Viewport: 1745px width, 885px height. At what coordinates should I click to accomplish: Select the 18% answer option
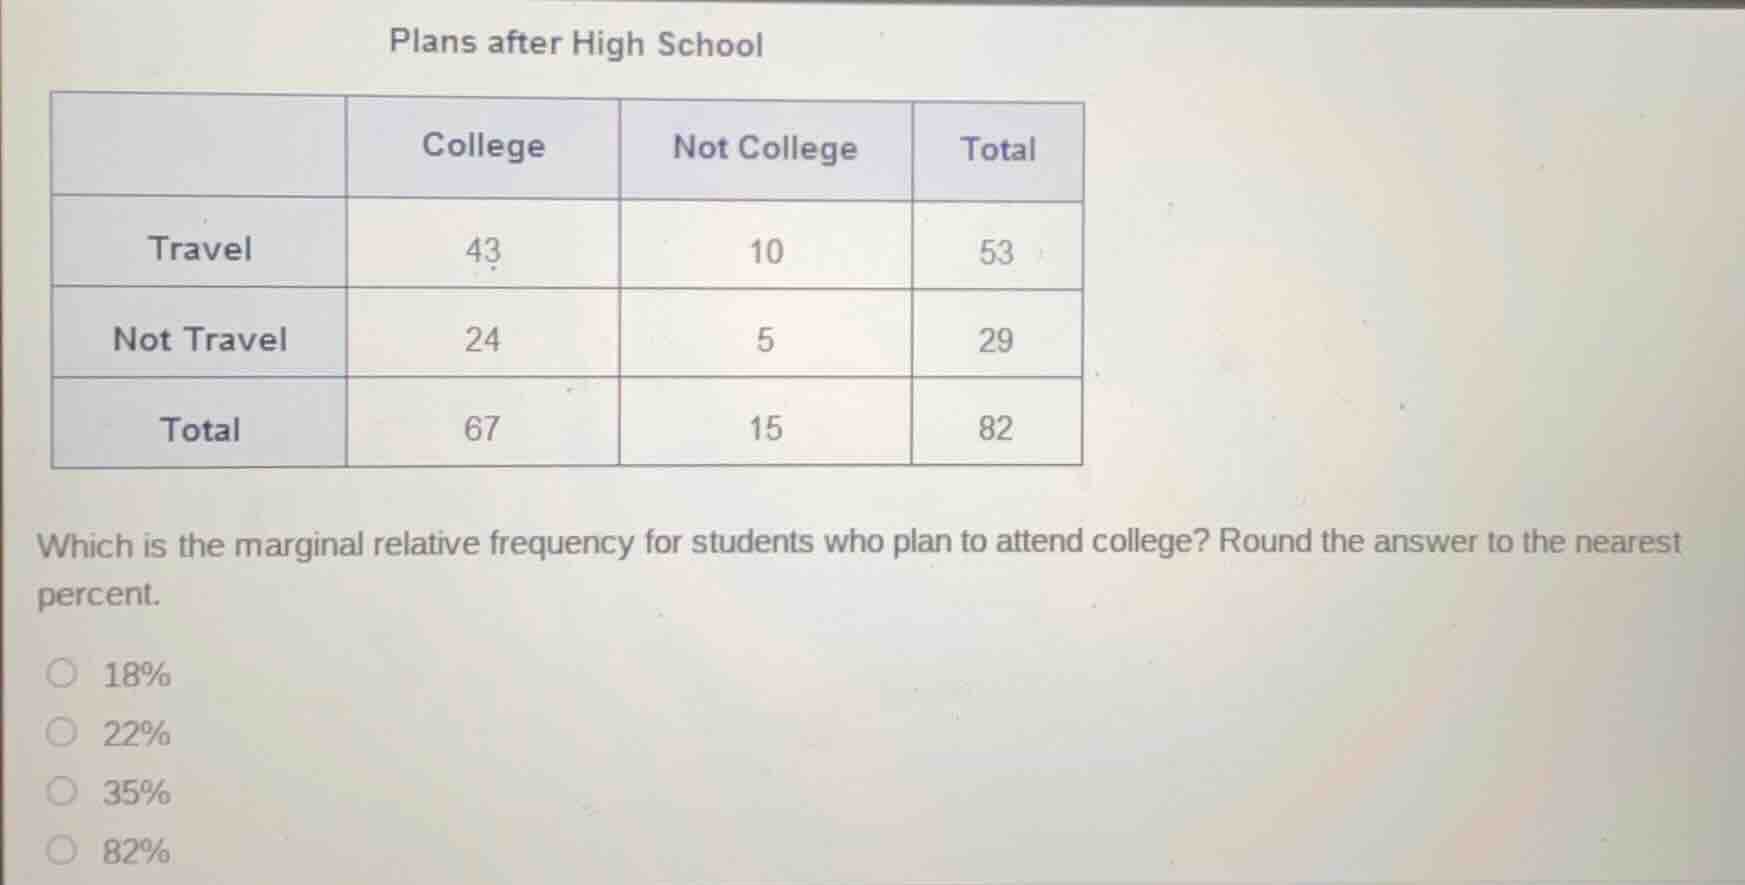63,673
